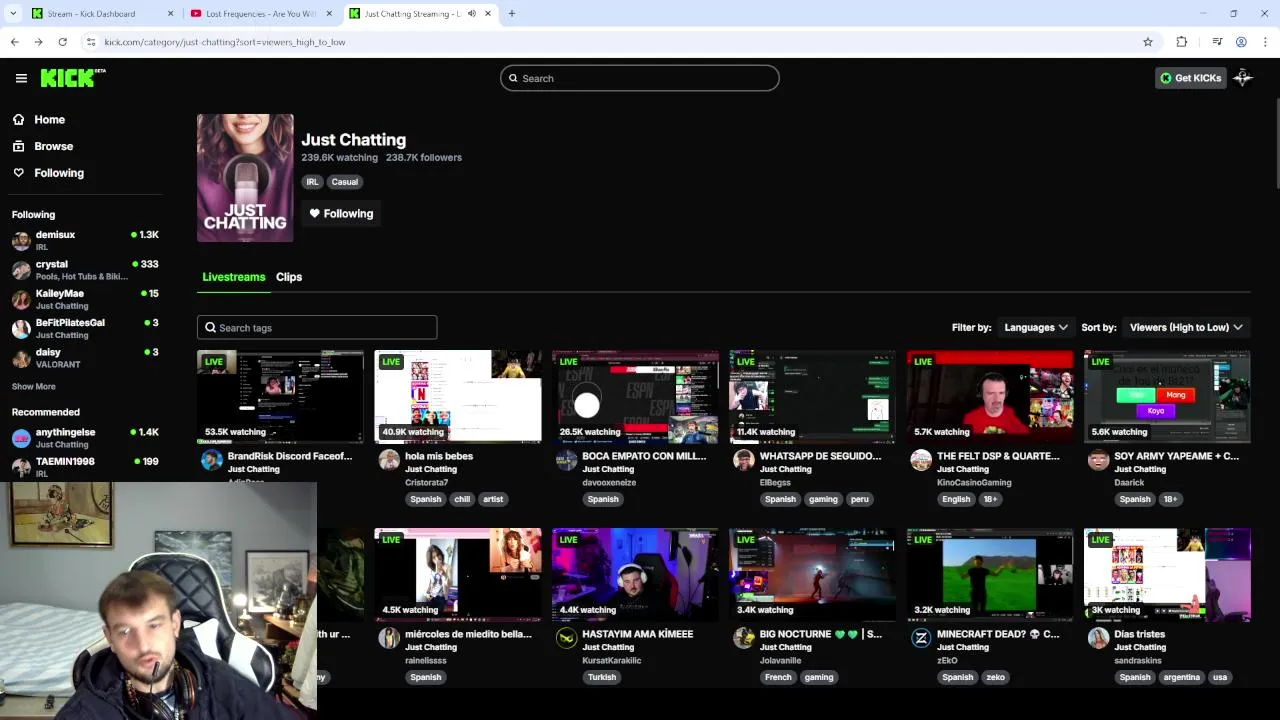Click the Get KICKs button

click(x=1190, y=78)
